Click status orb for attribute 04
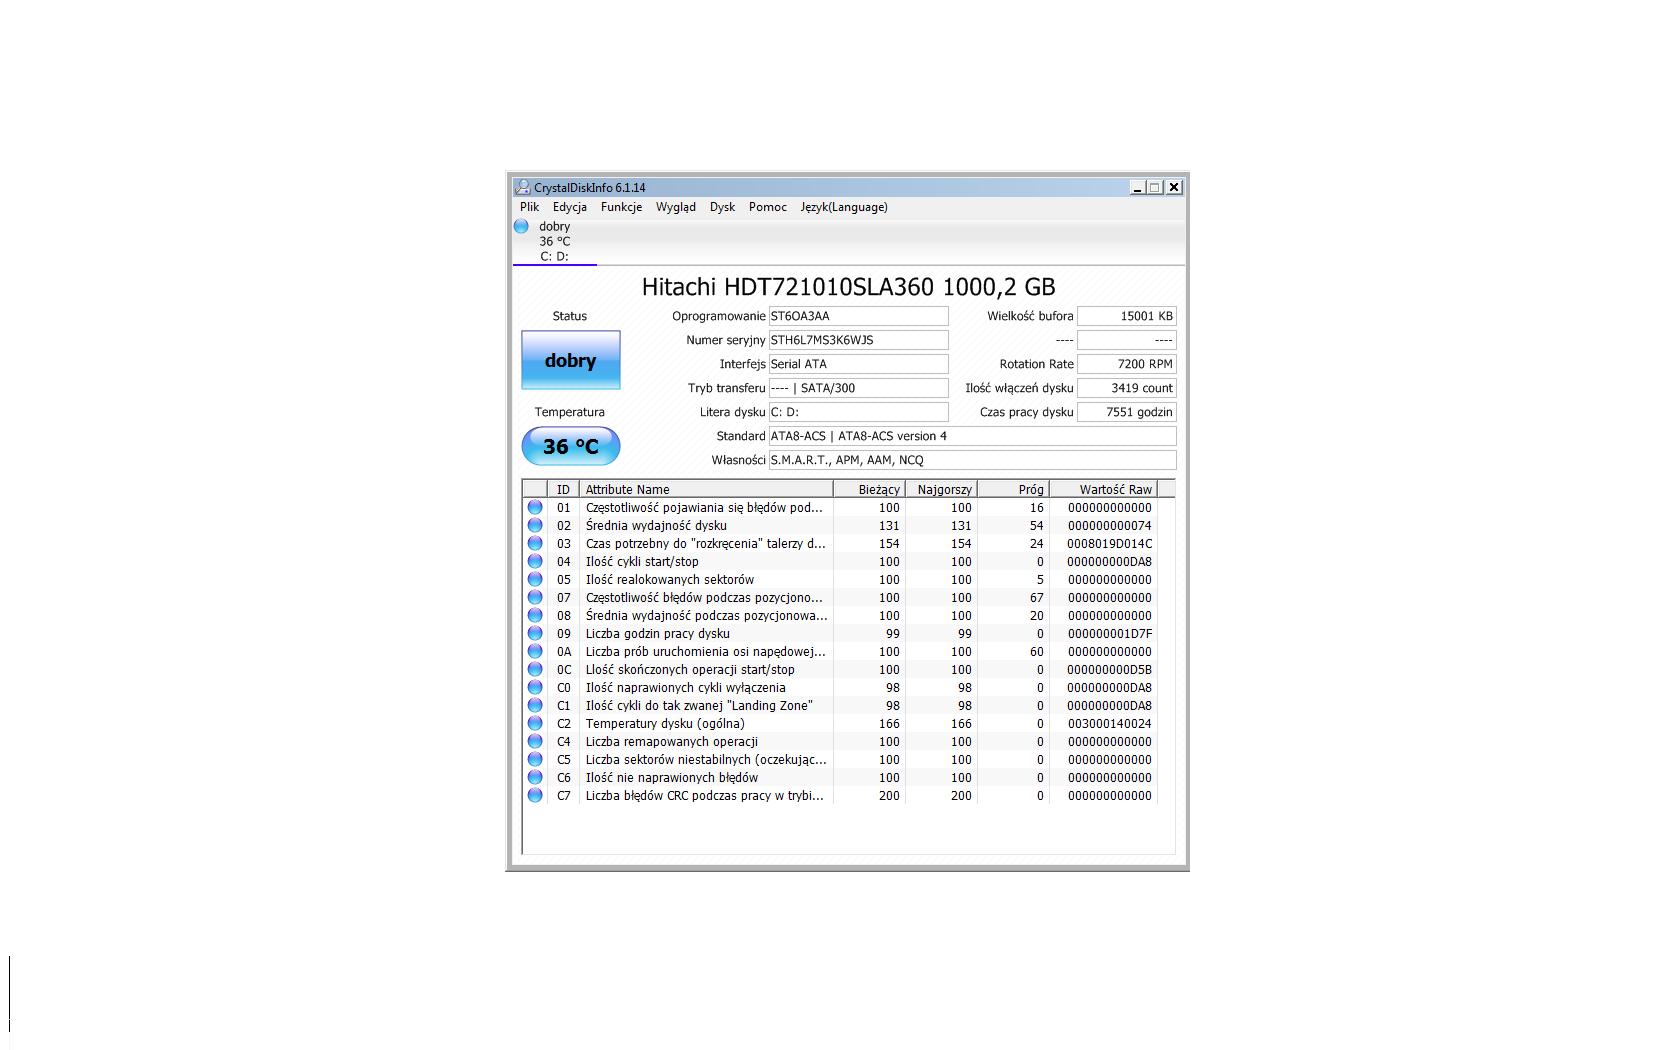Image resolution: width=1680 pixels, height=1050 pixels. (535, 562)
